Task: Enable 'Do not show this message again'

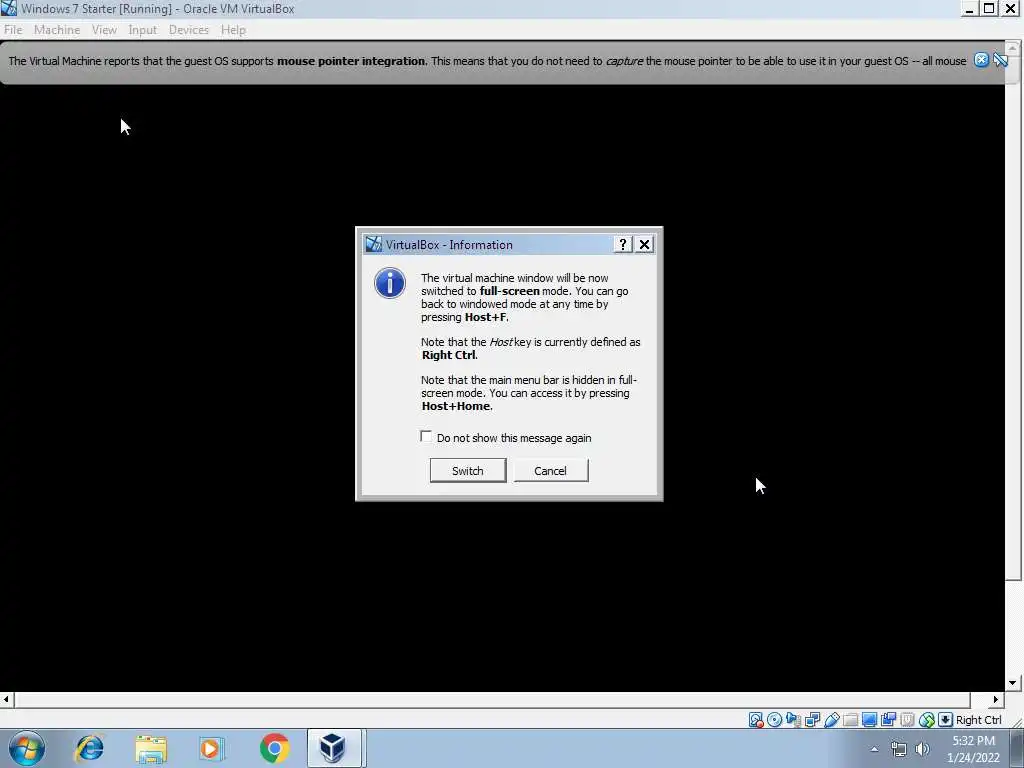Action: click(x=426, y=436)
